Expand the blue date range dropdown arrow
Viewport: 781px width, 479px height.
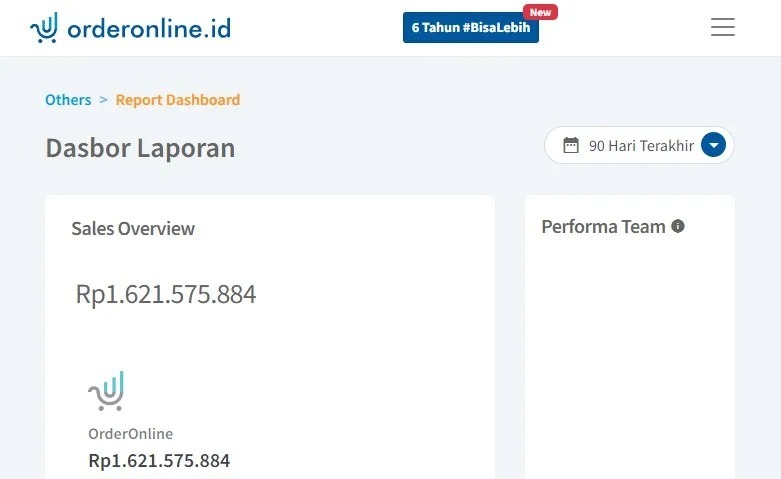point(713,145)
